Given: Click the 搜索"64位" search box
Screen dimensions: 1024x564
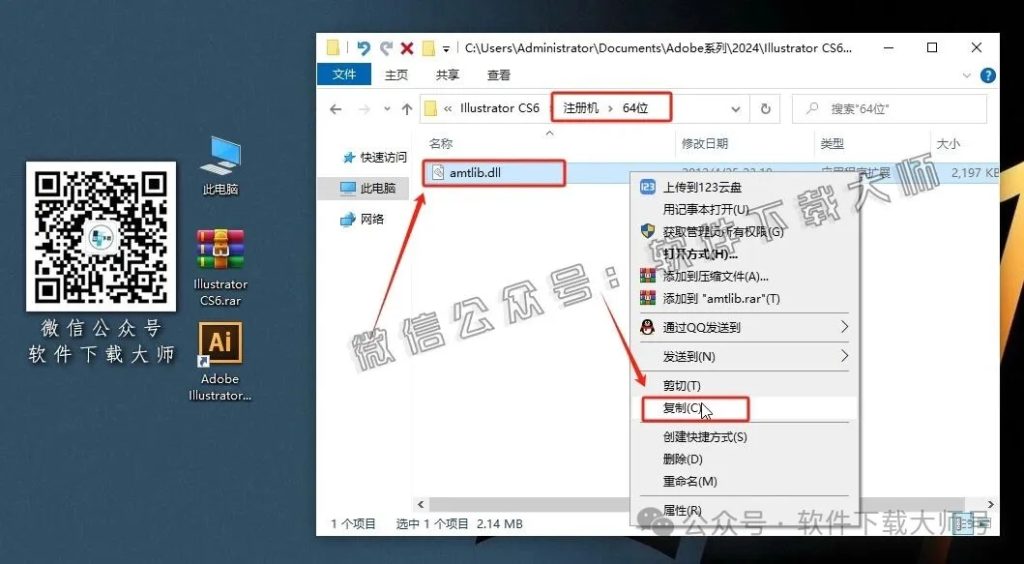Looking at the screenshot, I should coord(889,109).
